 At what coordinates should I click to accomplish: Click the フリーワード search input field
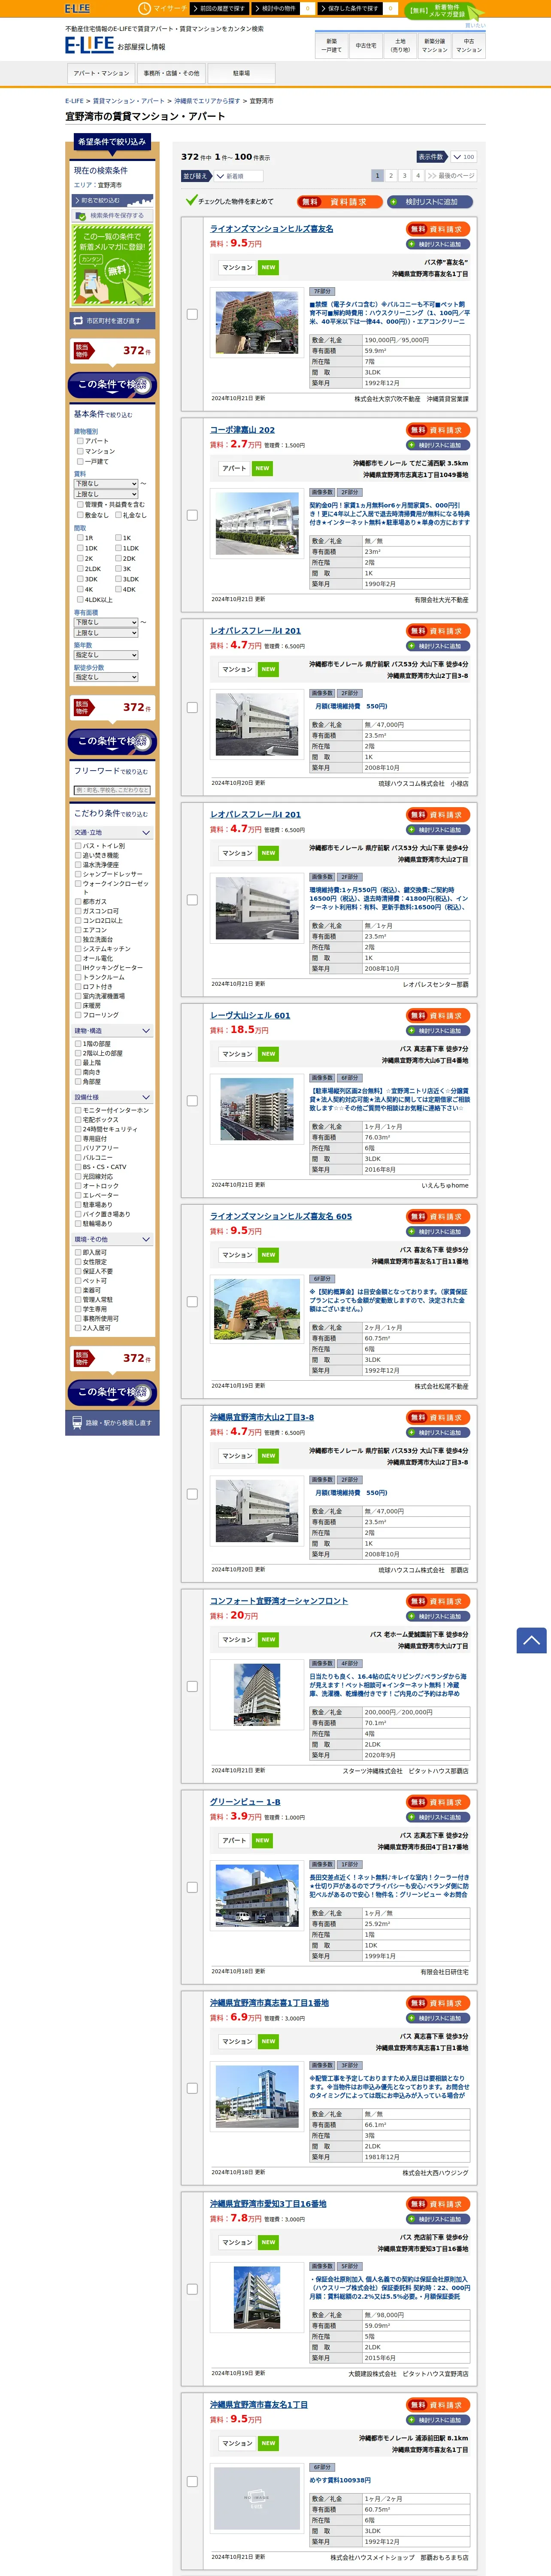112,790
